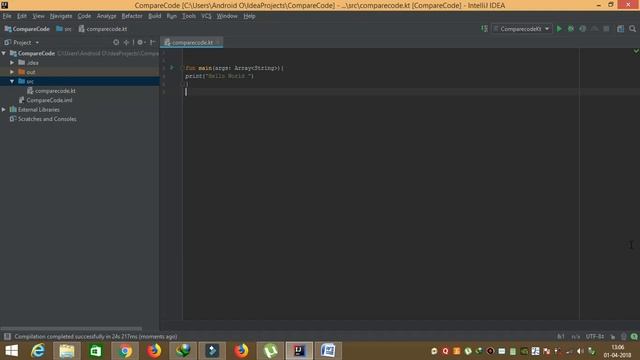Viewport: 640px width, 360px height.
Task: Click the volume icon in system tray
Action: pyautogui.click(x=580, y=351)
